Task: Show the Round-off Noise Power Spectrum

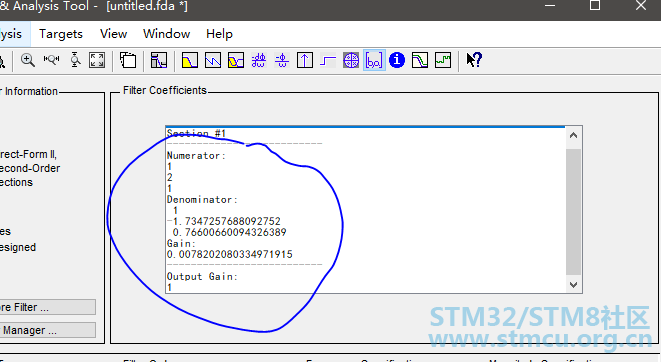Action: [443, 60]
